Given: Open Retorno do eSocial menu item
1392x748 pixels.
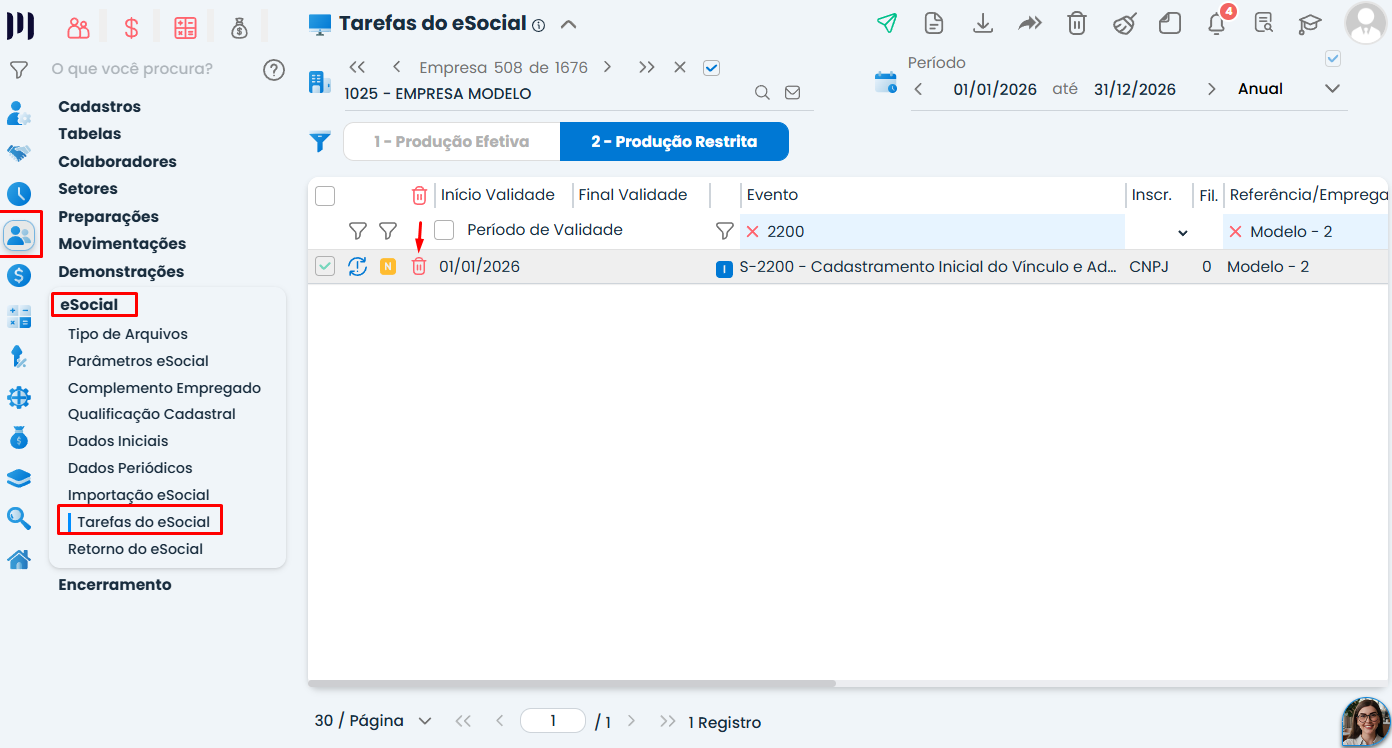Looking at the screenshot, I should (135, 549).
